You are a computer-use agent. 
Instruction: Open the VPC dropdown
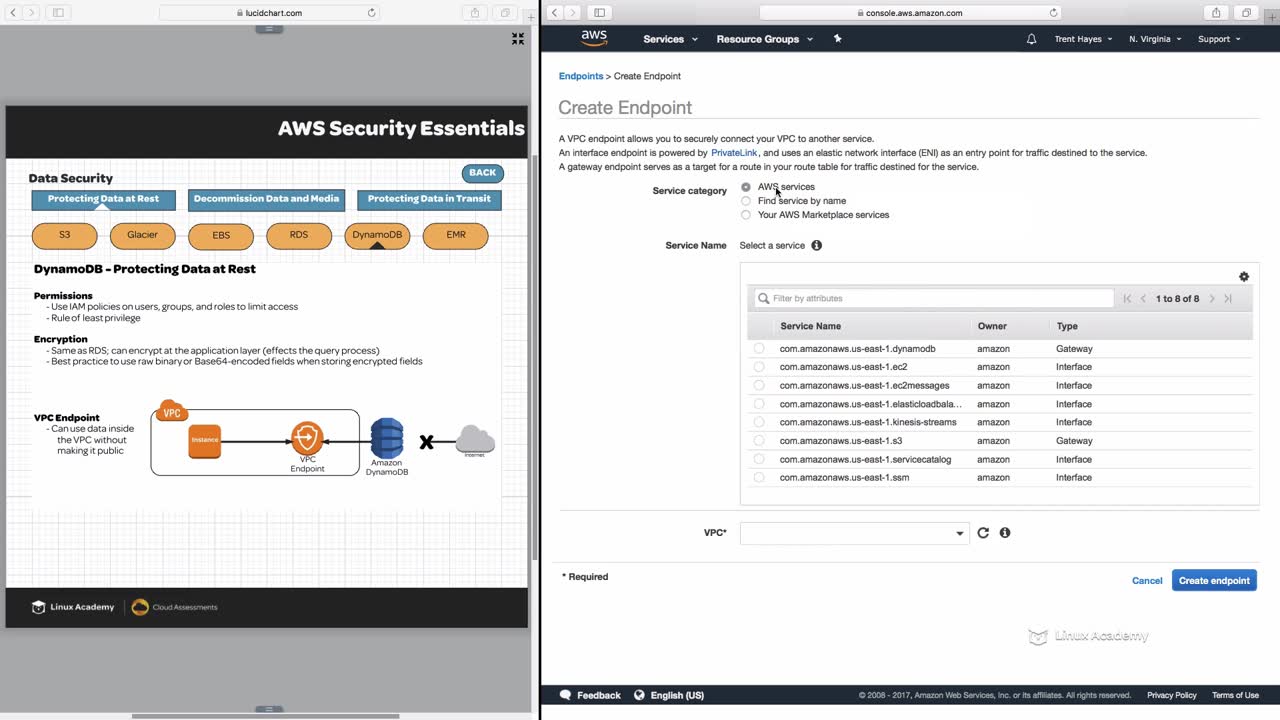(855, 533)
